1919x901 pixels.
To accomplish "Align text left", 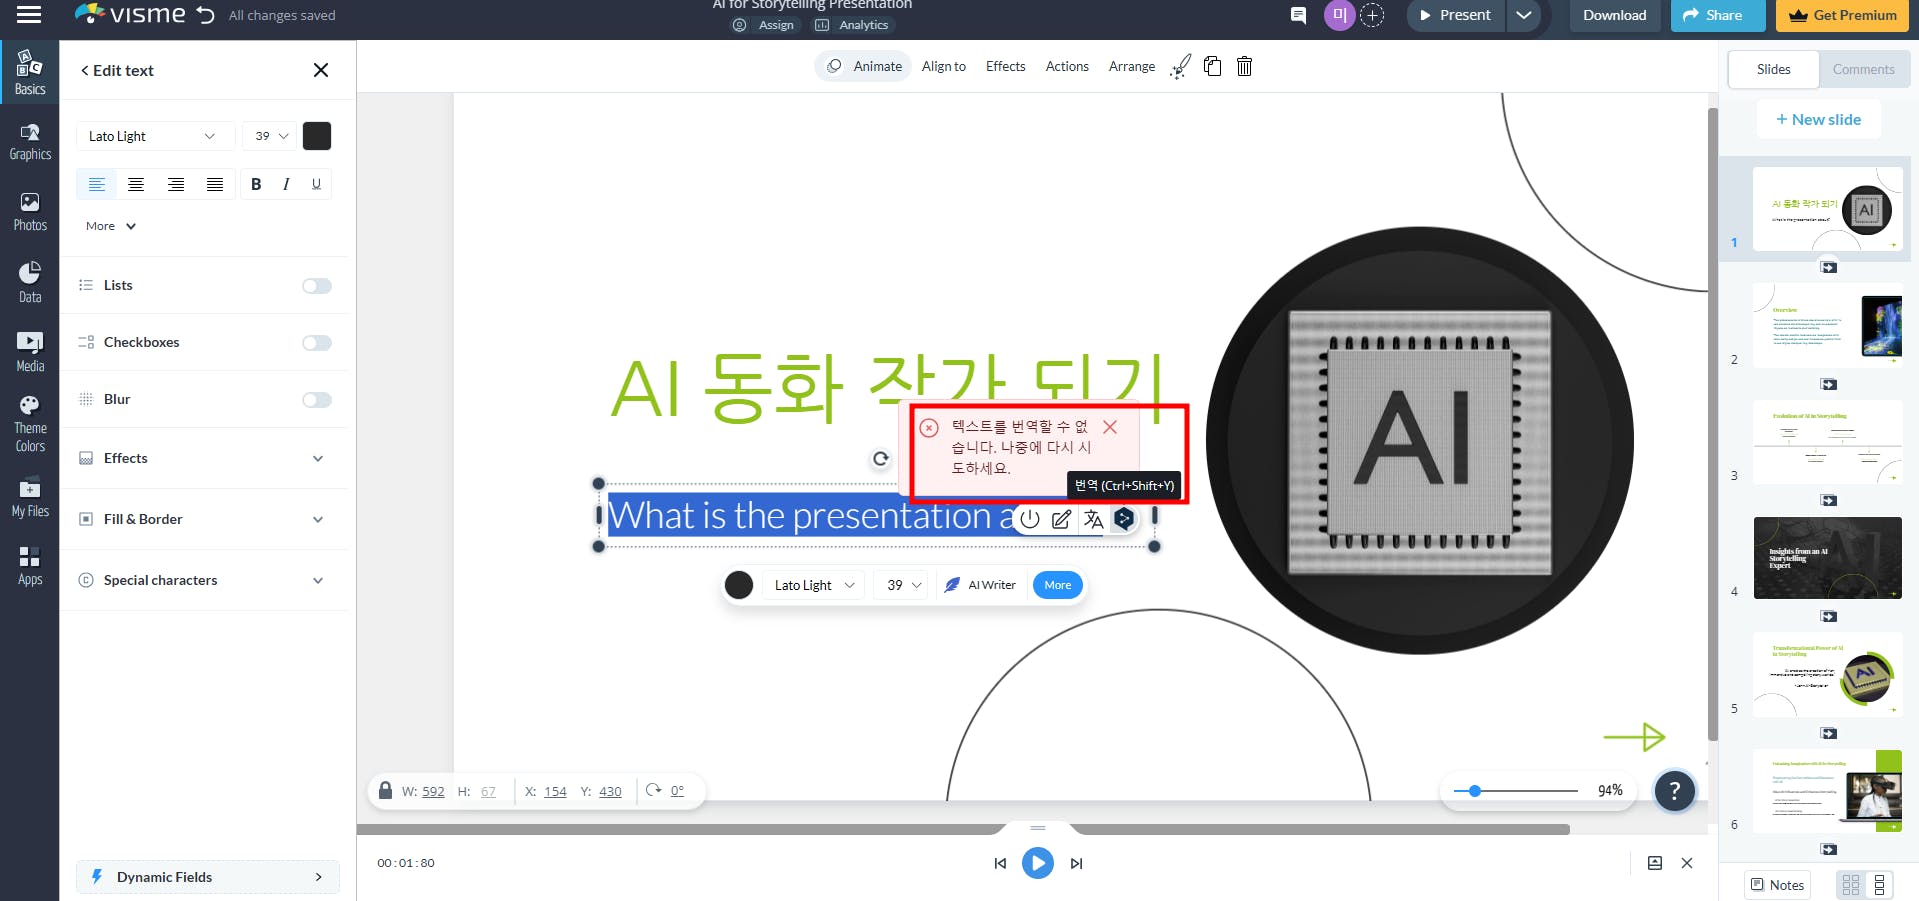I will (97, 184).
